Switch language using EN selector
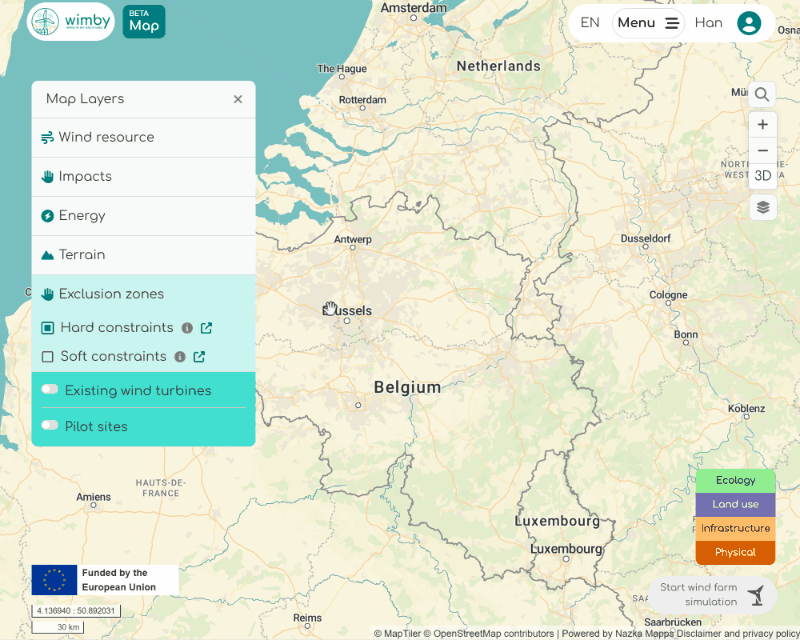The image size is (800, 640). click(x=590, y=23)
